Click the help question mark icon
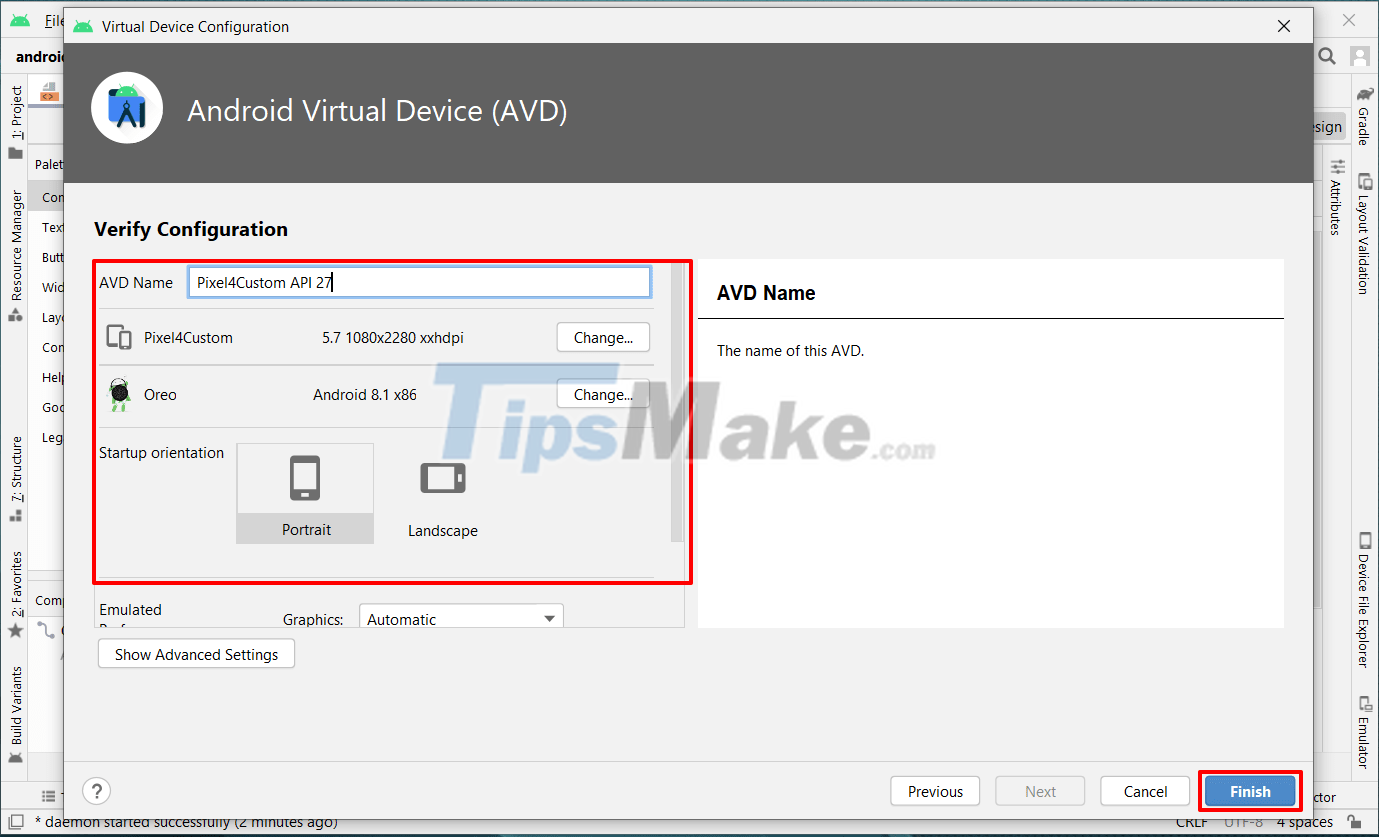This screenshot has width=1379, height=837. pos(96,790)
